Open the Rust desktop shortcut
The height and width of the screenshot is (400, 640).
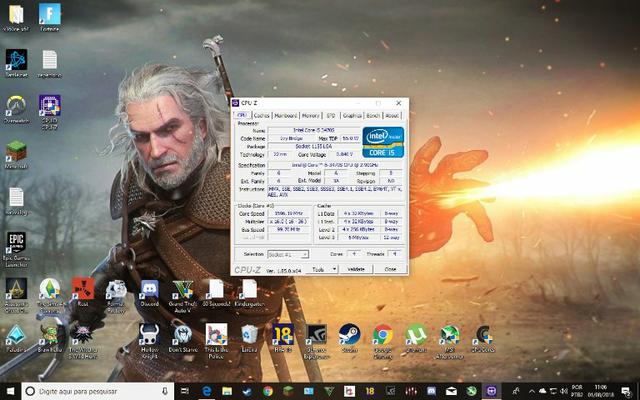tap(83, 292)
